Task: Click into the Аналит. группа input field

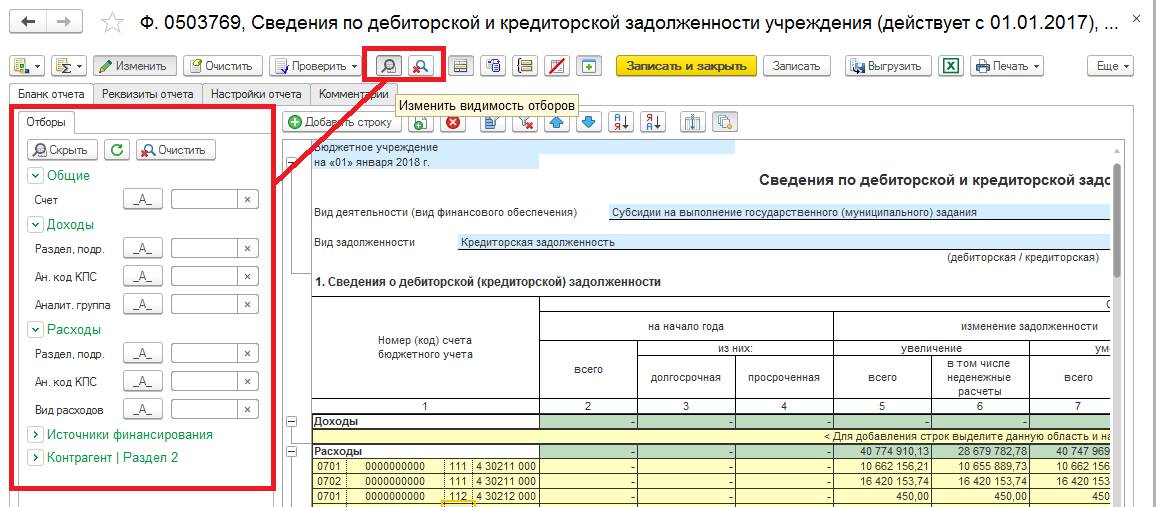Action: (x=204, y=304)
